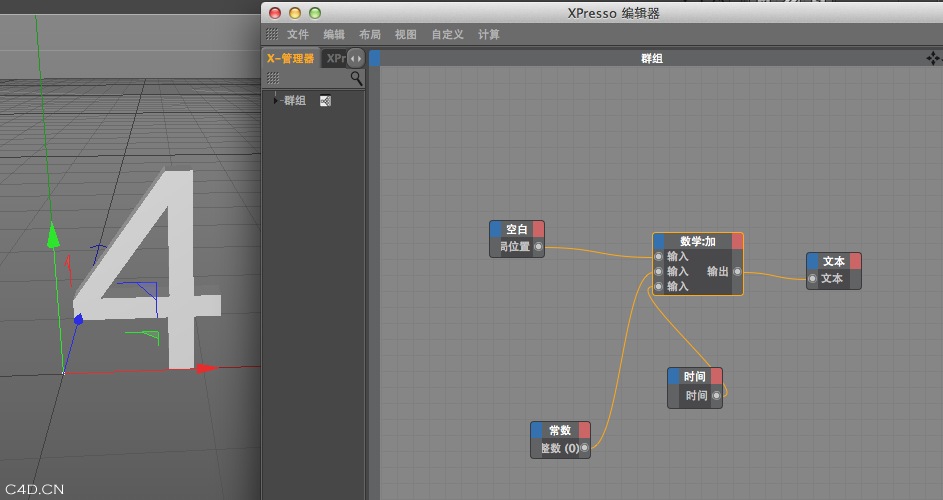This screenshot has width=943, height=500.
Task: Click the red output square on 时间 node
Action: click(716, 377)
